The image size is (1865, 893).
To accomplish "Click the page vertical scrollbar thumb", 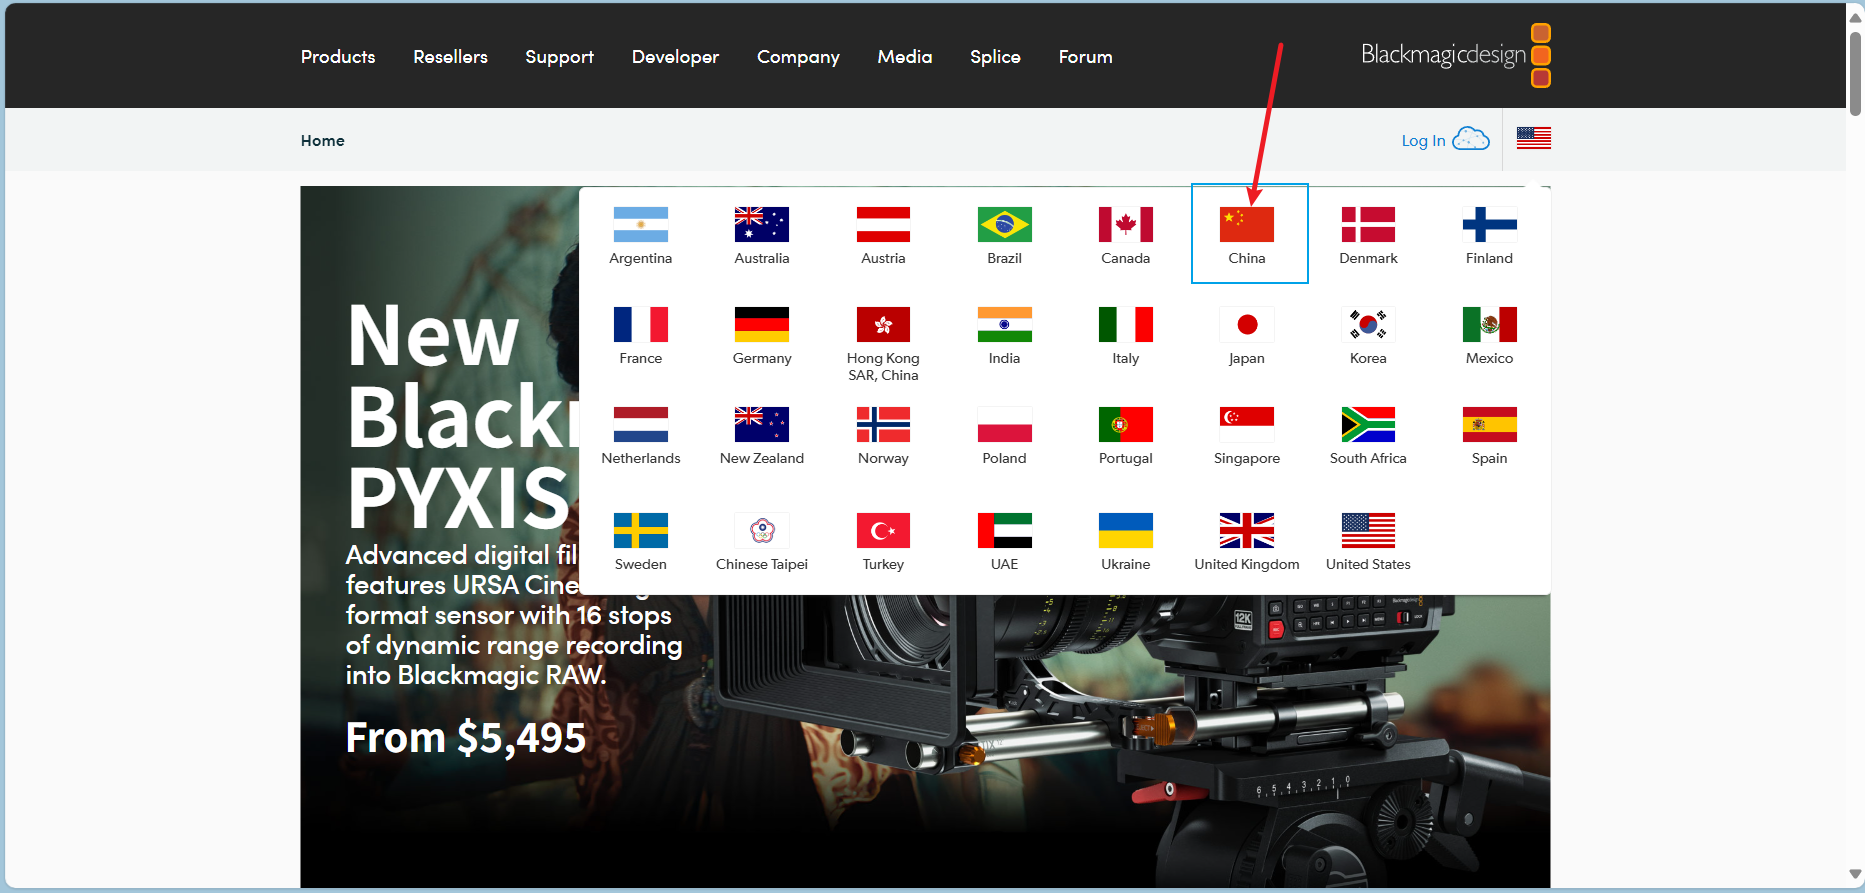I will [1855, 74].
